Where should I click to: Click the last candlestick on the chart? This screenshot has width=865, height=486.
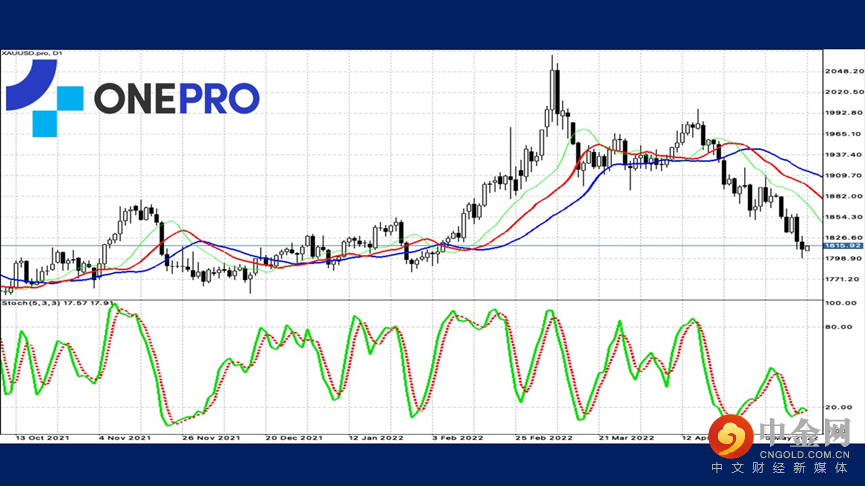pos(807,248)
